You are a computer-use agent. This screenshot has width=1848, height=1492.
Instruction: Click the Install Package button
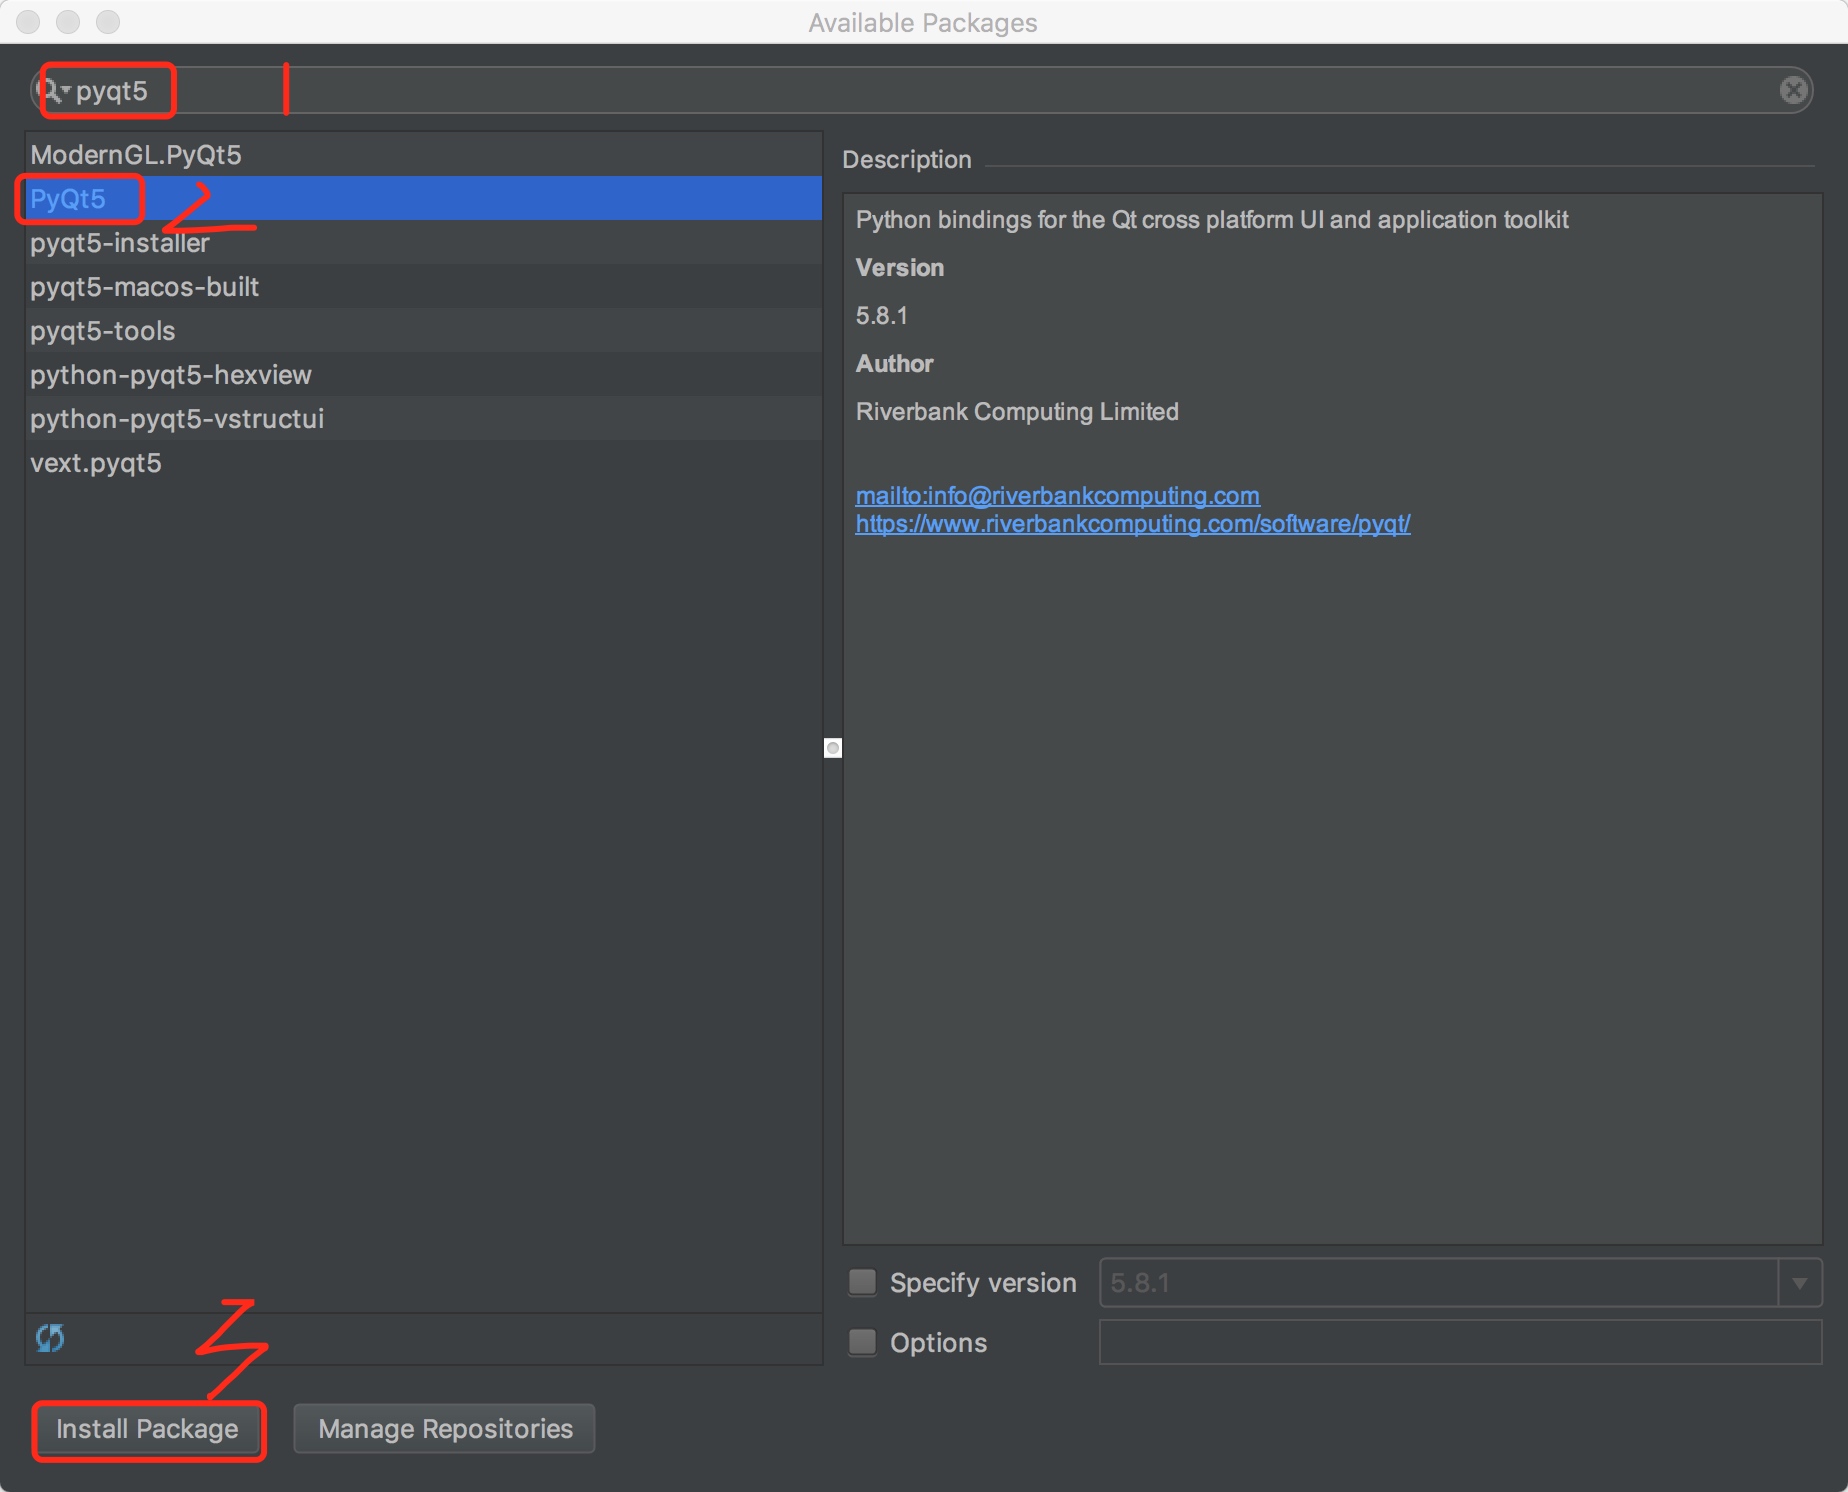(147, 1429)
